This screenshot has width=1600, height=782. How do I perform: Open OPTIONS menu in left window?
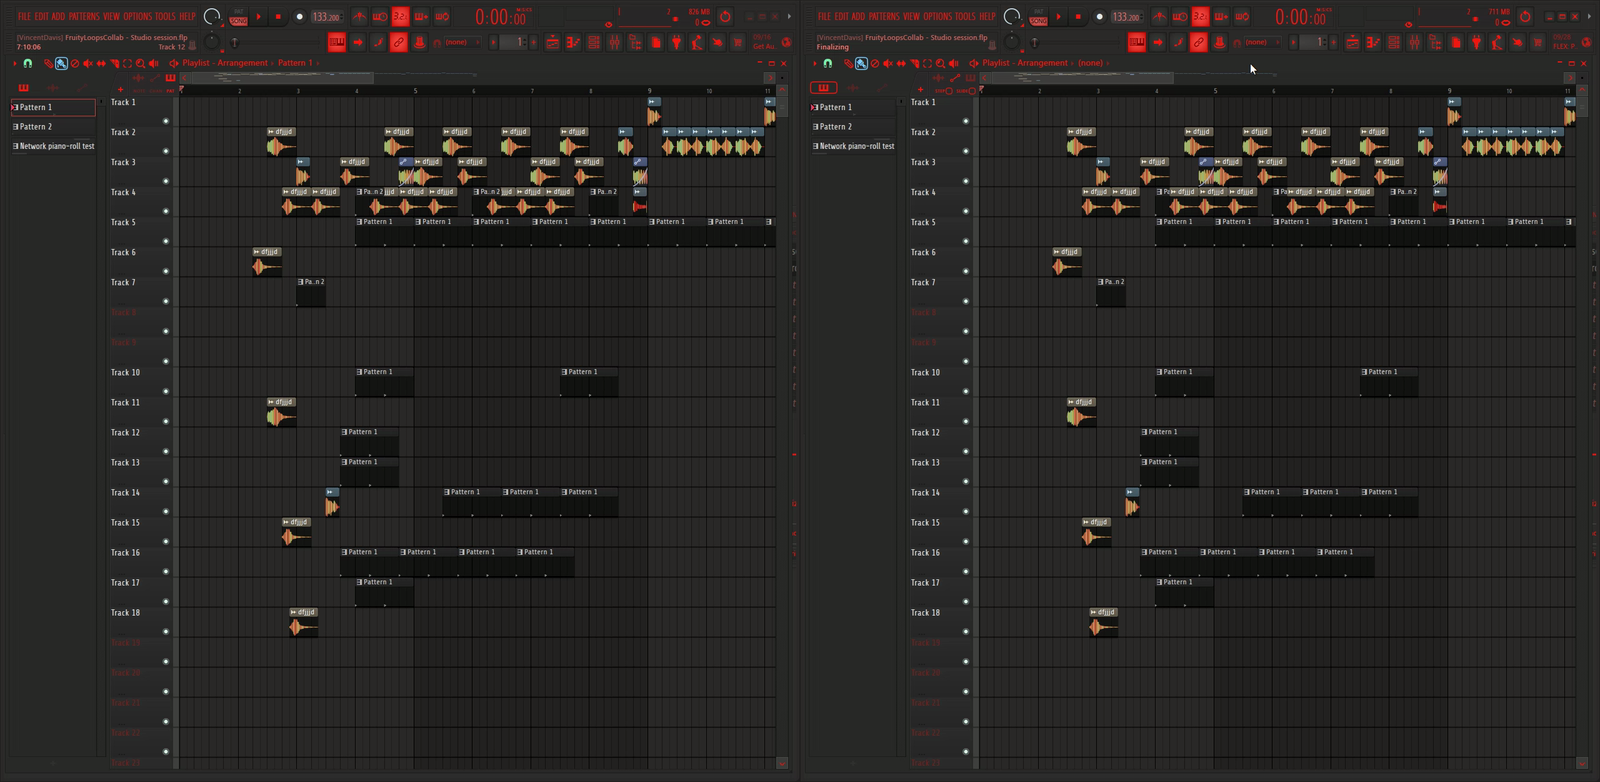pyautogui.click(x=138, y=16)
